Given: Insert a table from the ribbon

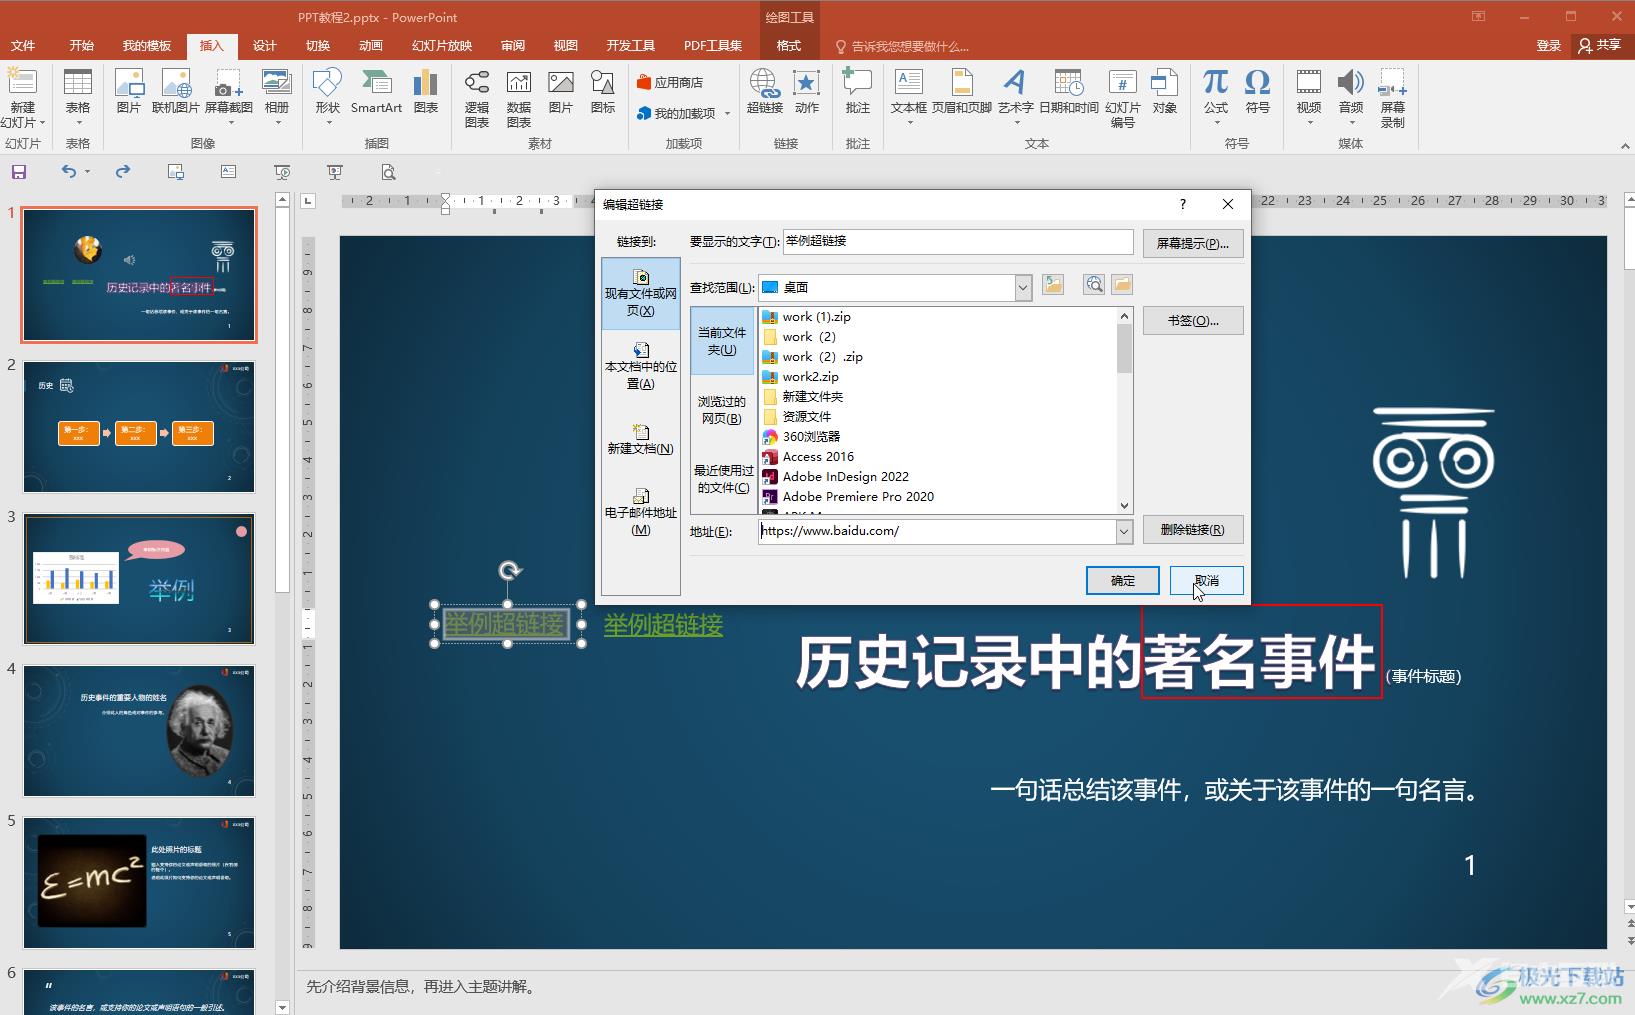Looking at the screenshot, I should (x=77, y=96).
